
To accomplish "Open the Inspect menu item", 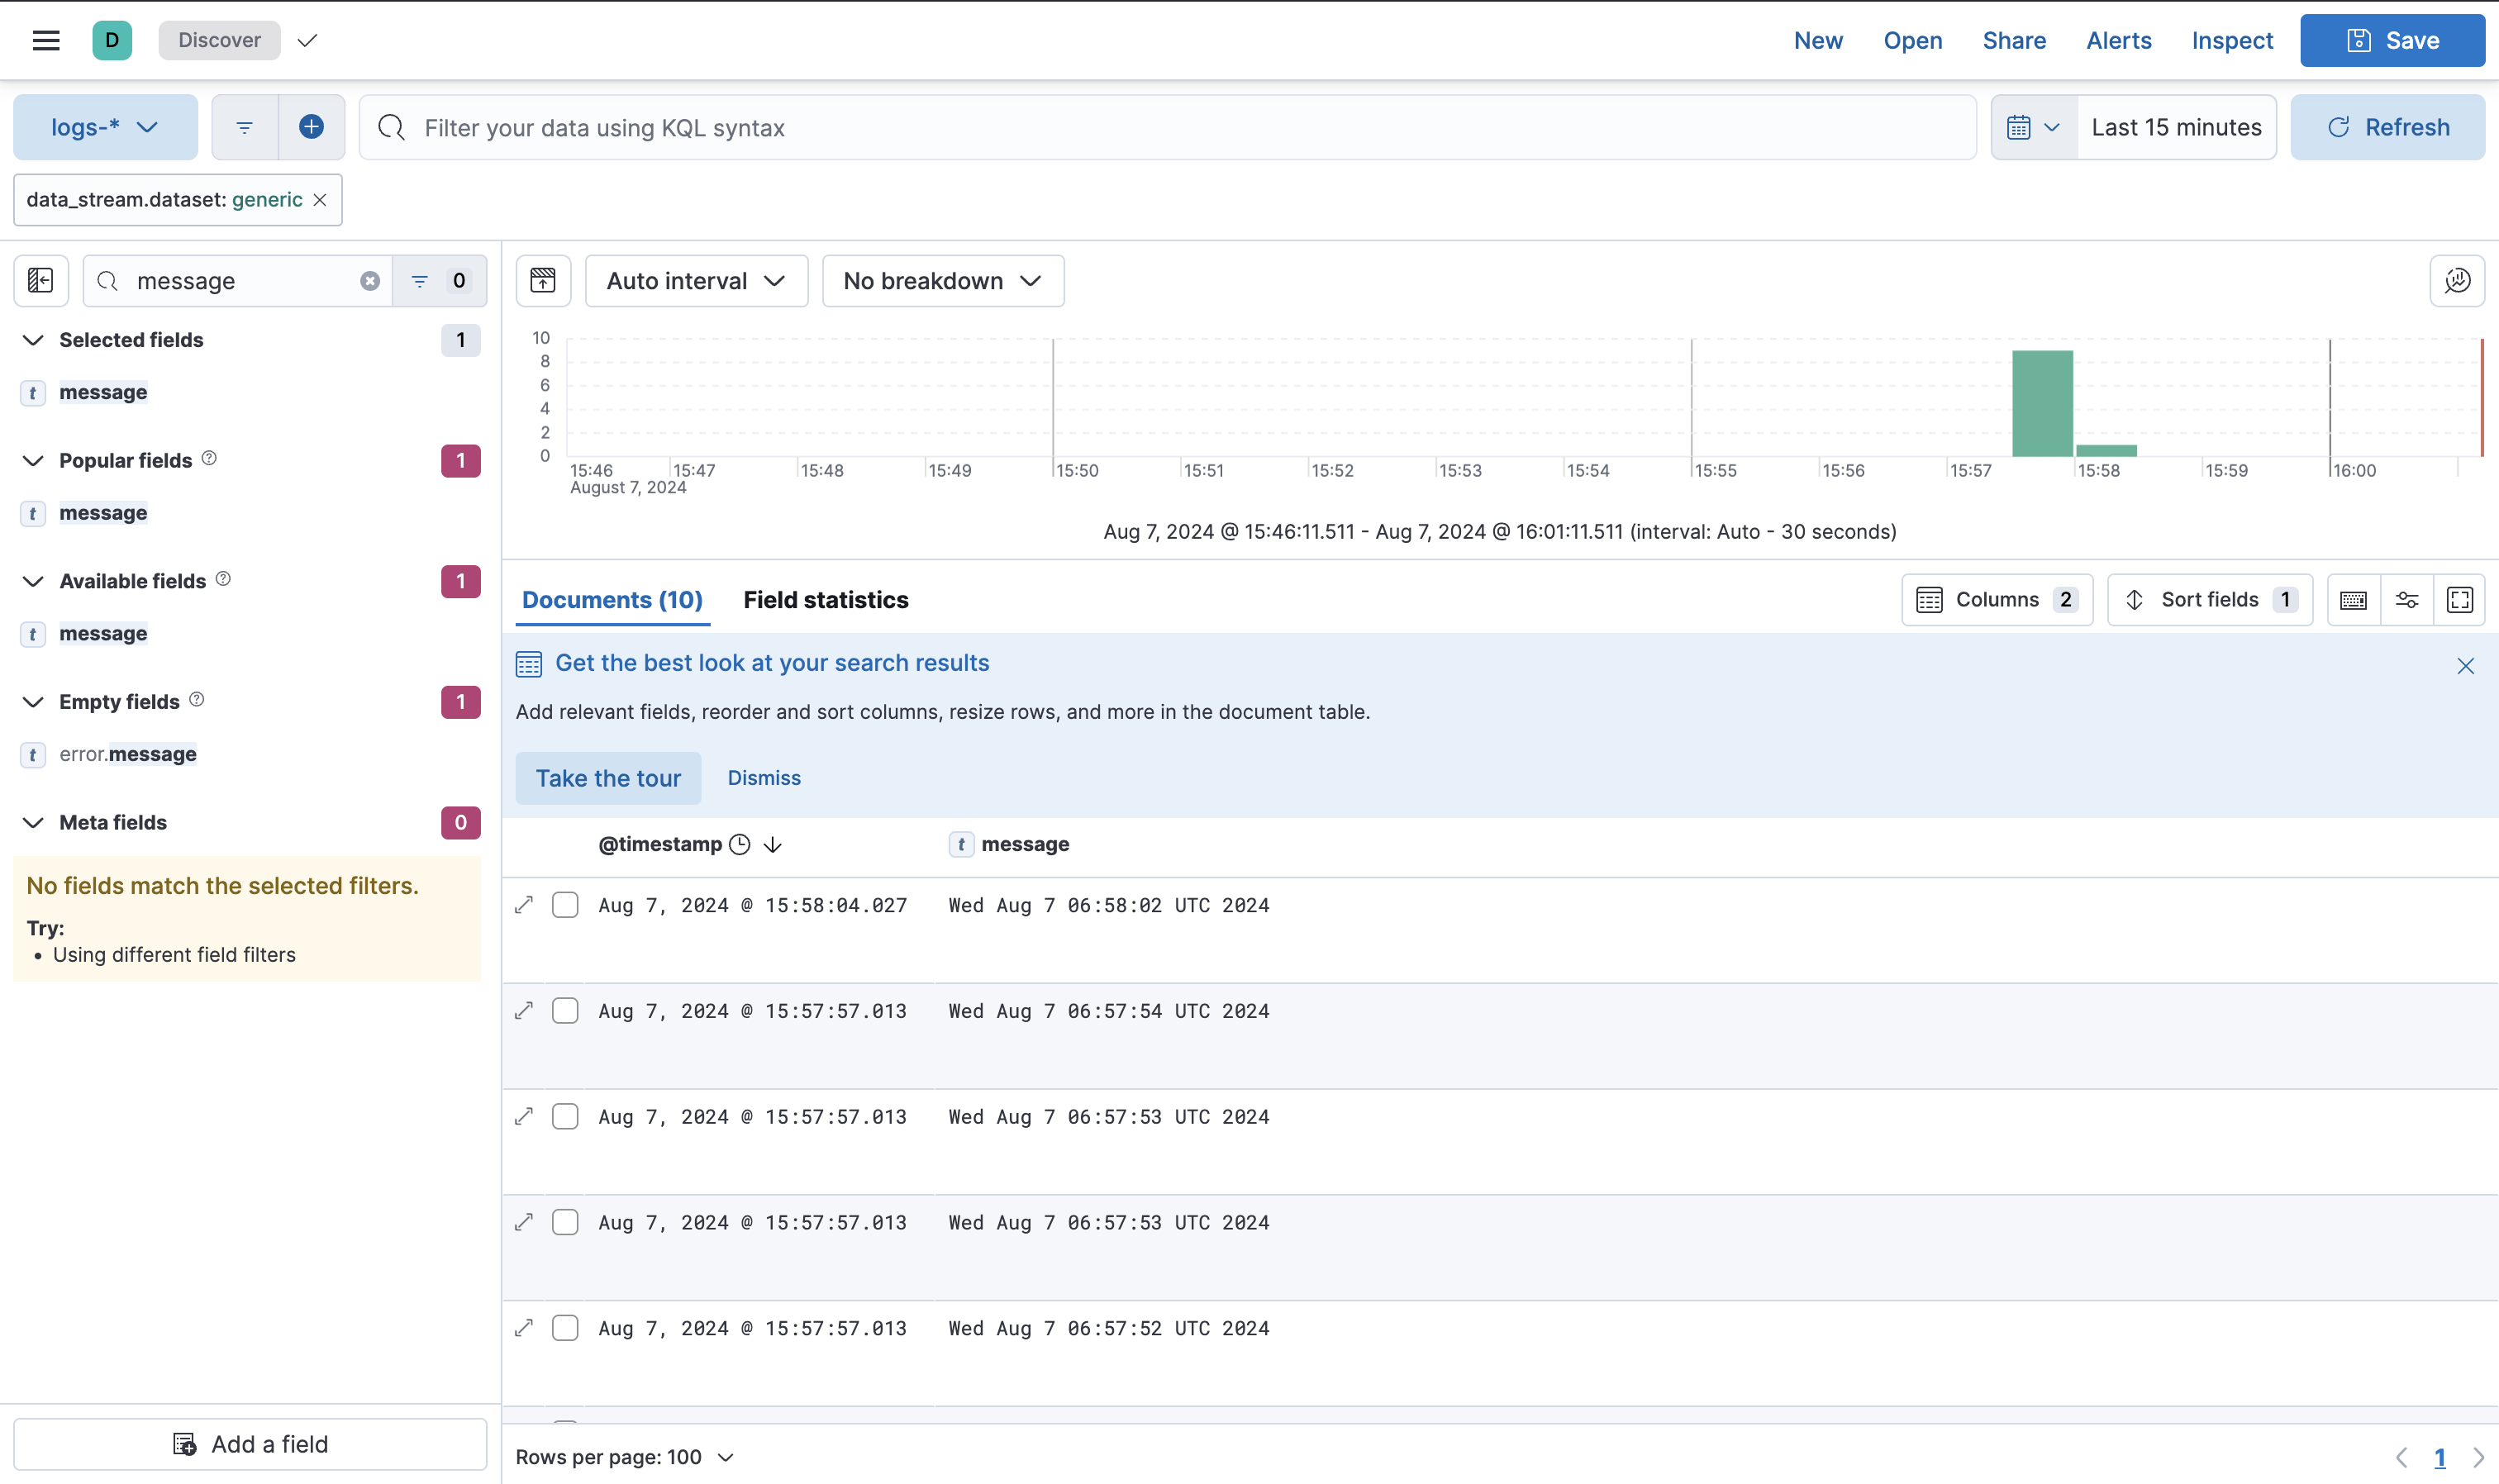I will (2231, 40).
